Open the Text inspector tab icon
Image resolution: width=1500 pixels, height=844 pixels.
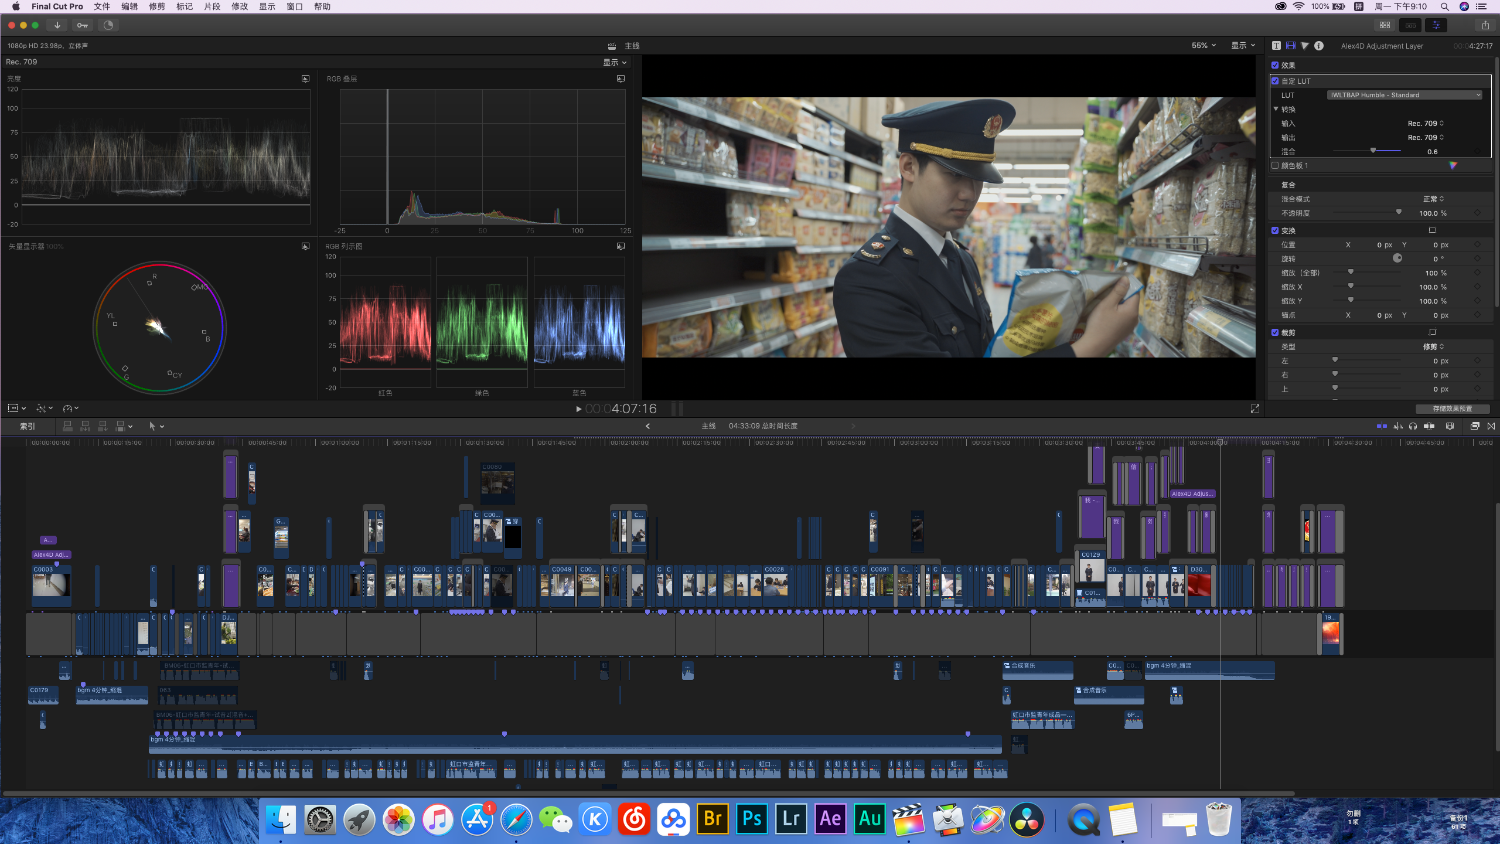1276,46
